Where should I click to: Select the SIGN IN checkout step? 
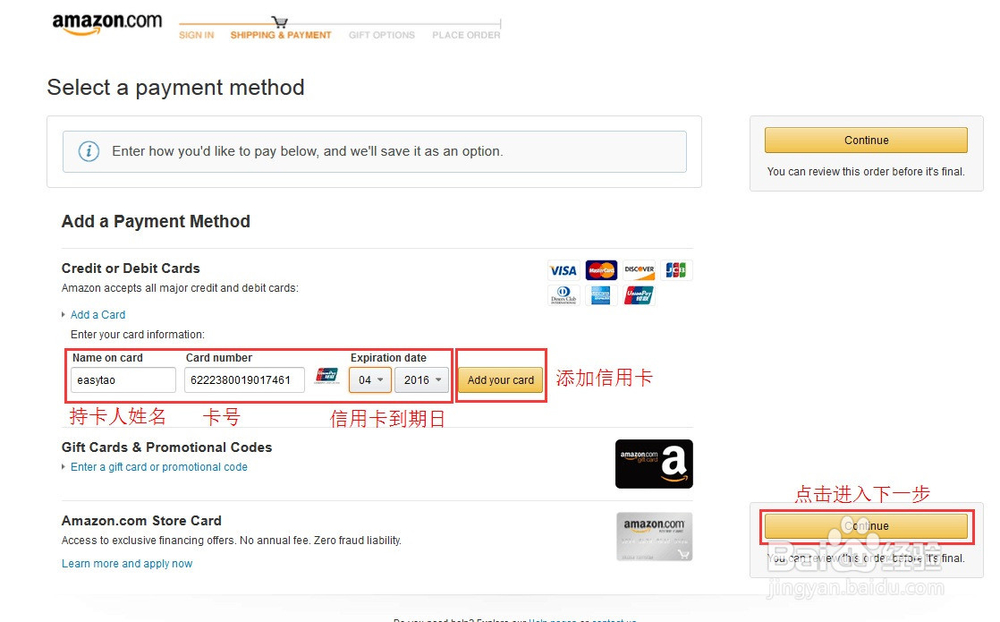[x=196, y=35]
